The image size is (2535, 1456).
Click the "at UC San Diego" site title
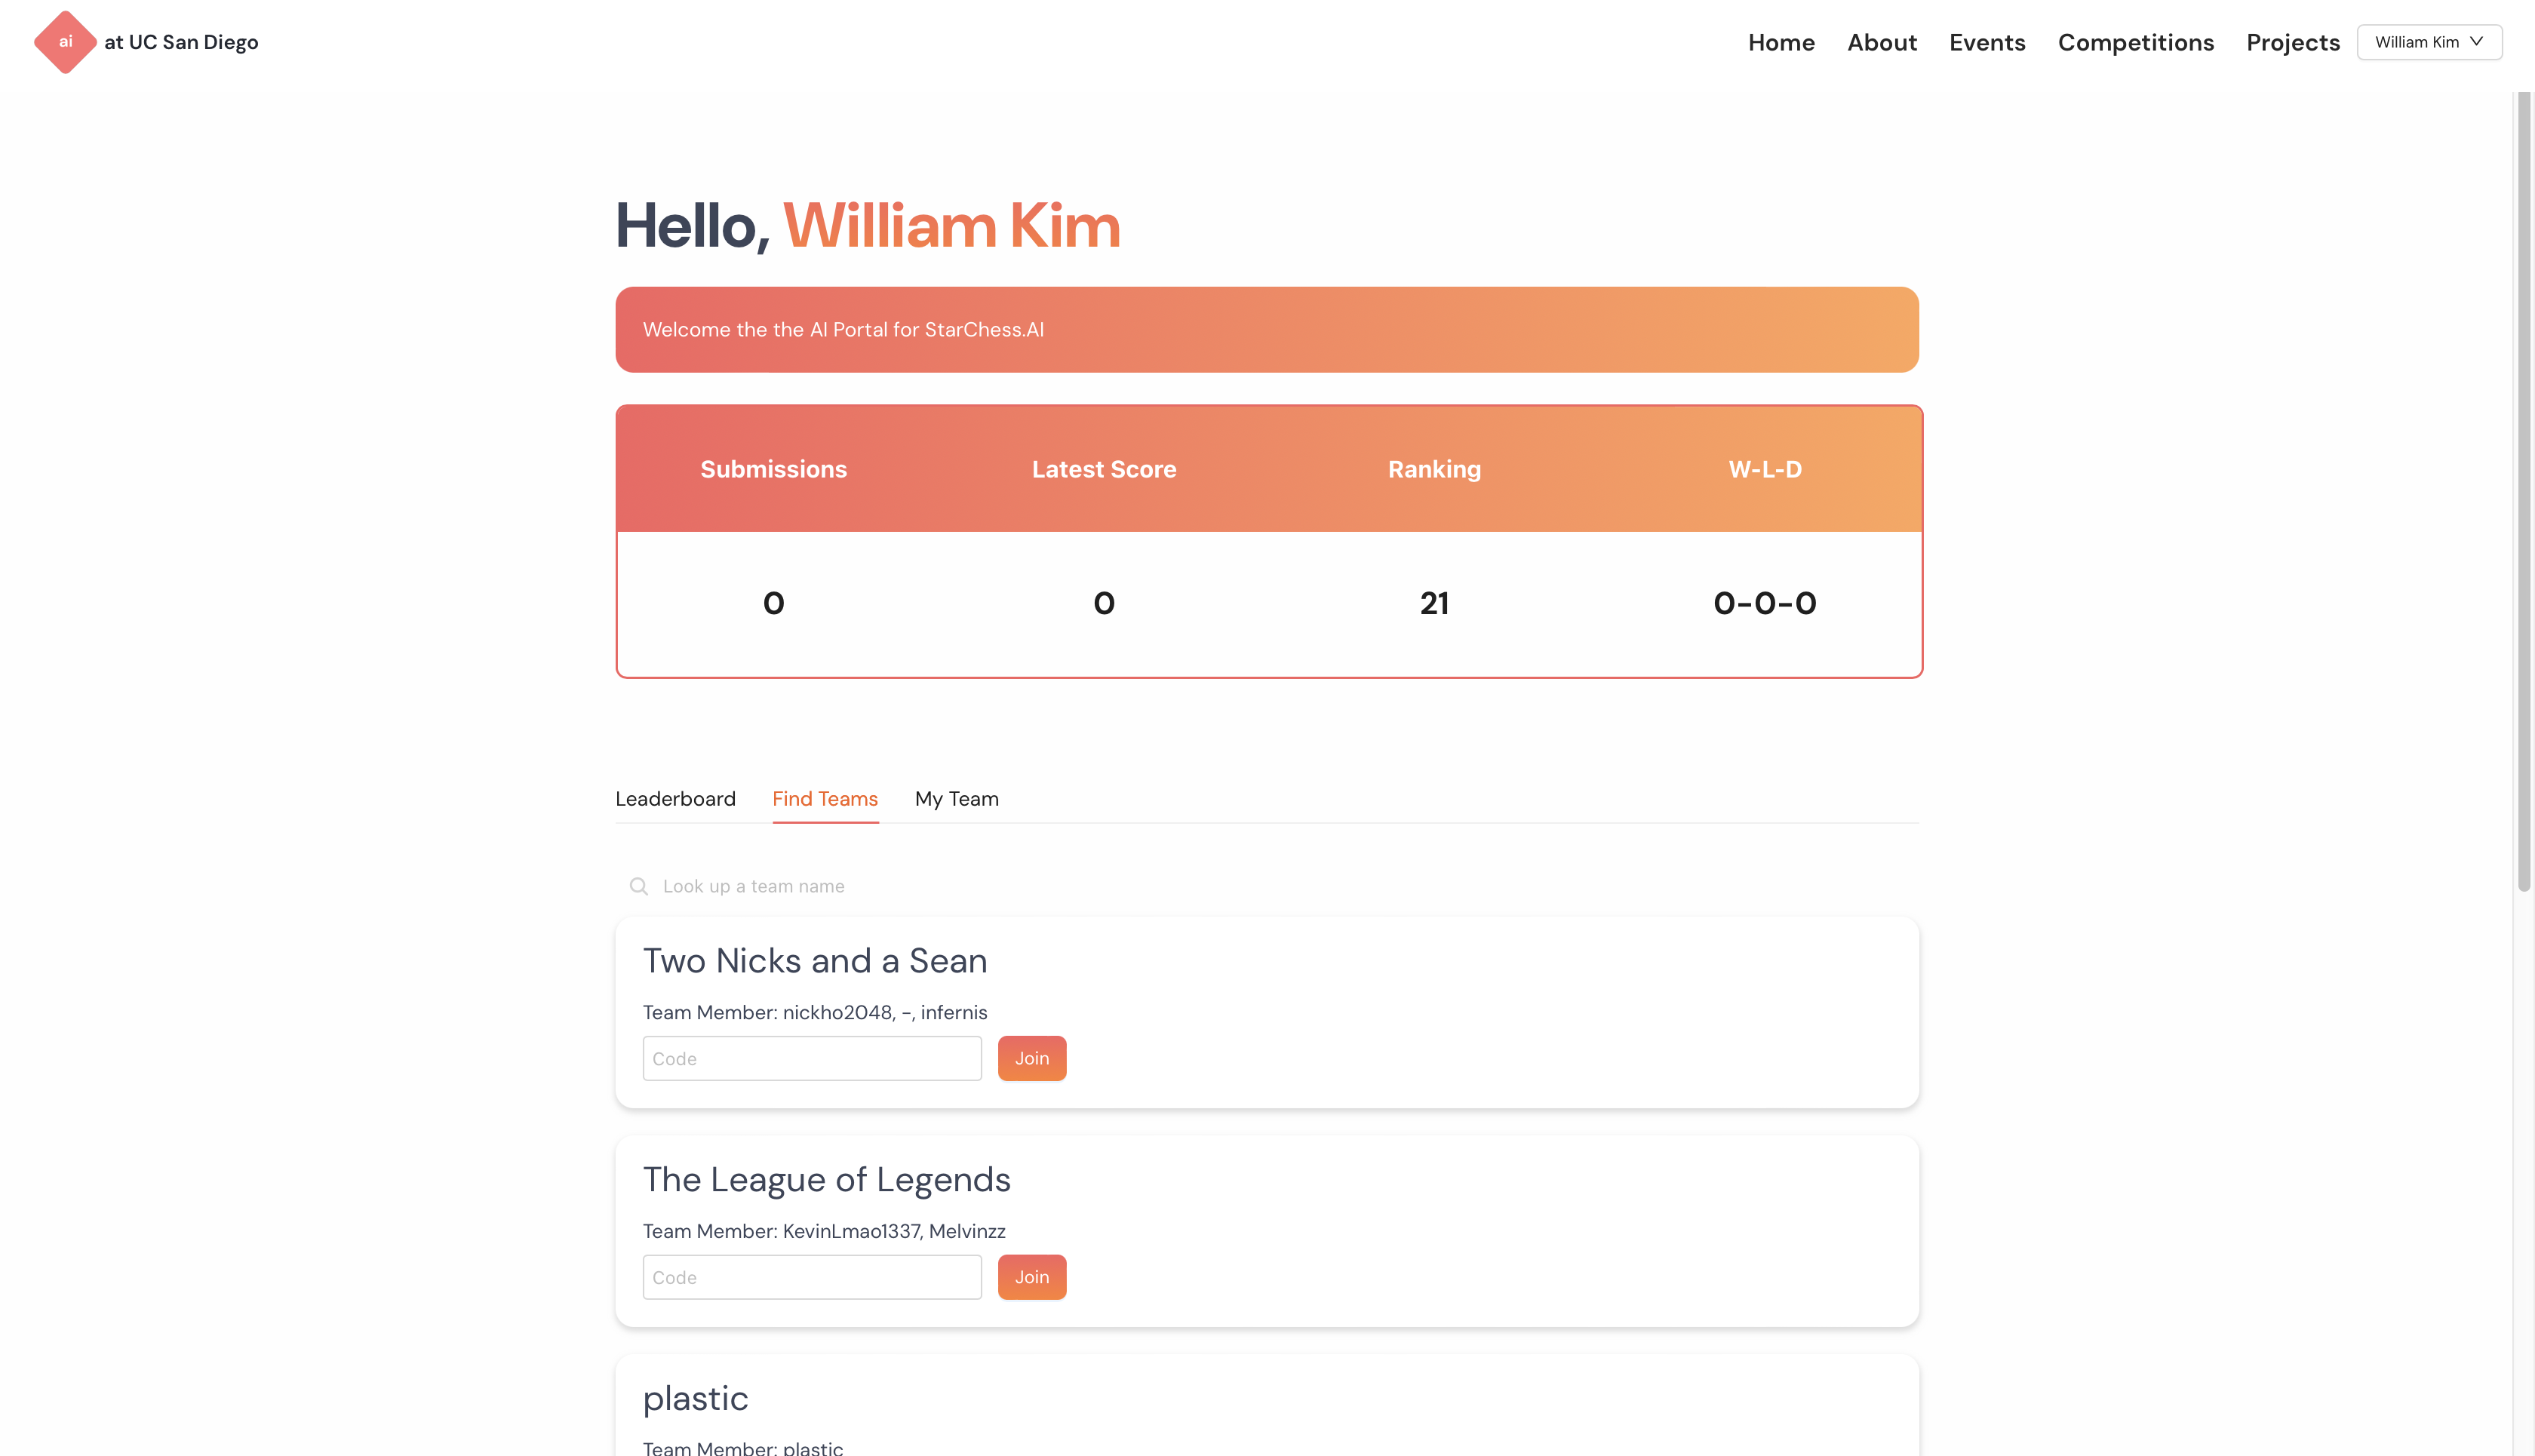tap(181, 42)
